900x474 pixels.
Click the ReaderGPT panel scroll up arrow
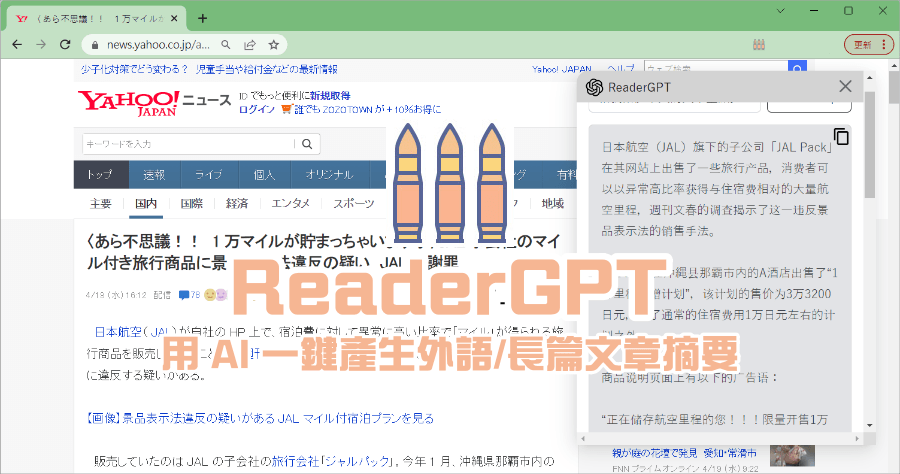pyautogui.click(x=870, y=77)
